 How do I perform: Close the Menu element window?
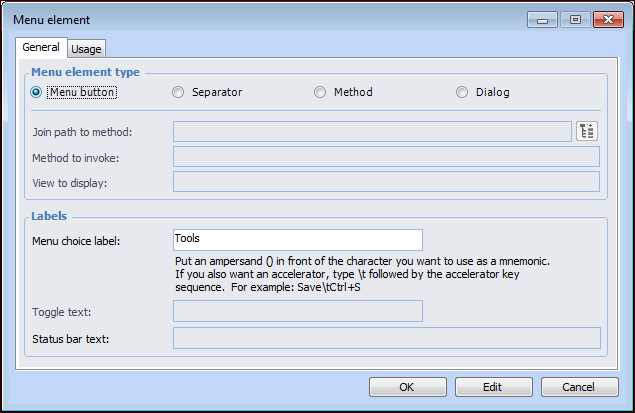[609, 18]
